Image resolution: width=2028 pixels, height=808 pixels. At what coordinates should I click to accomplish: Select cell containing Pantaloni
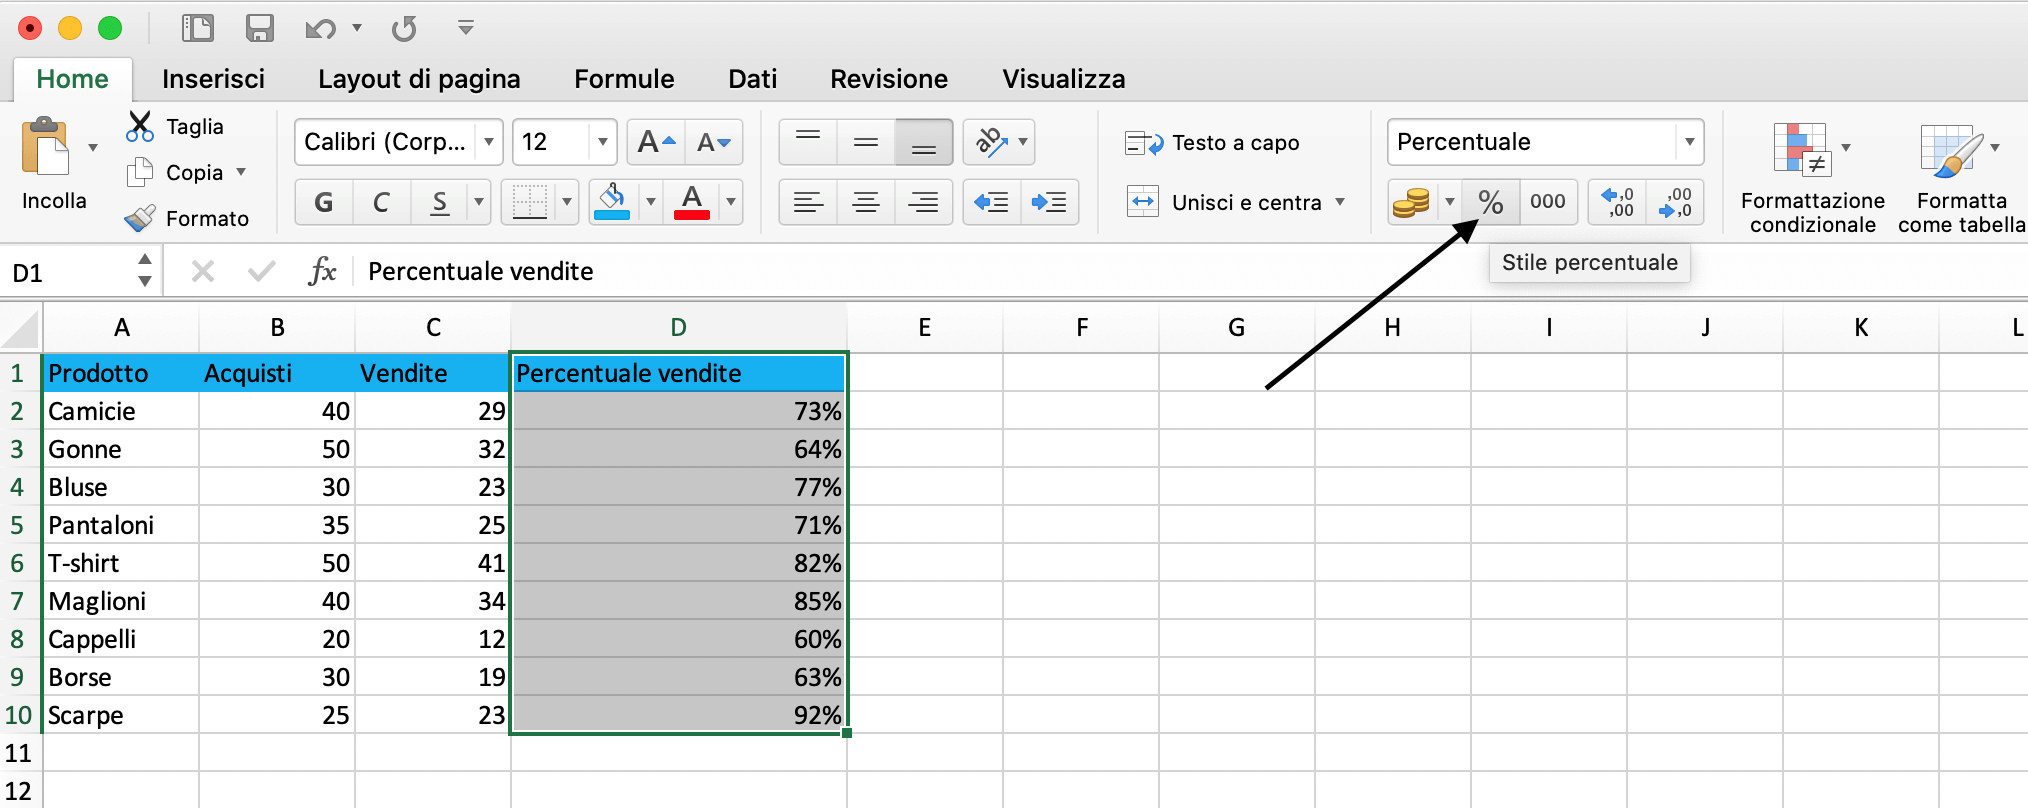click(121, 525)
